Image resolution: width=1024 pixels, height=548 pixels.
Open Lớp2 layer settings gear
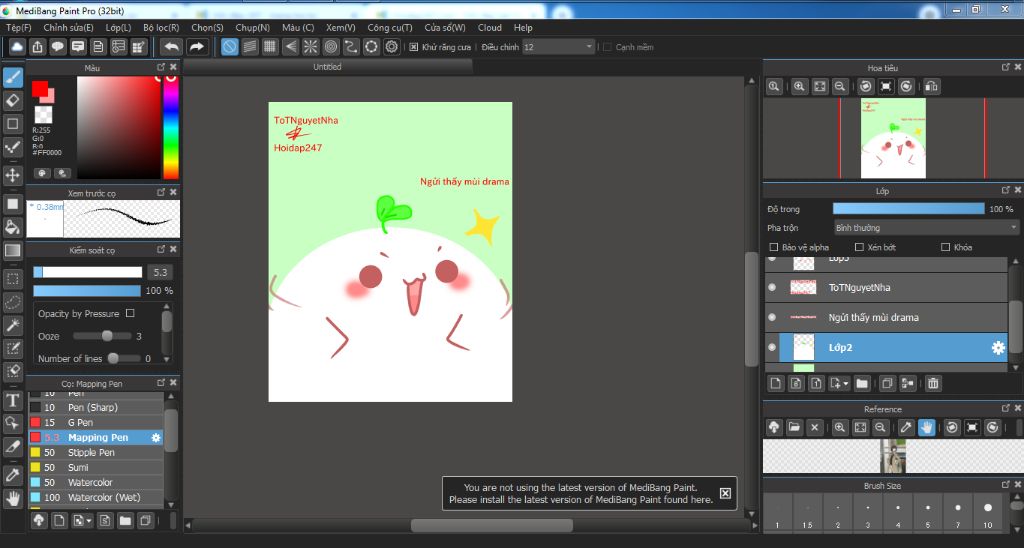(x=998, y=347)
